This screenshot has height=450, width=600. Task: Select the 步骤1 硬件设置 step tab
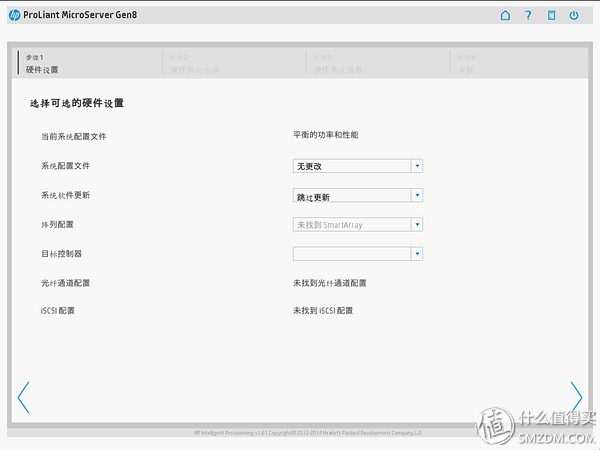click(x=90, y=64)
